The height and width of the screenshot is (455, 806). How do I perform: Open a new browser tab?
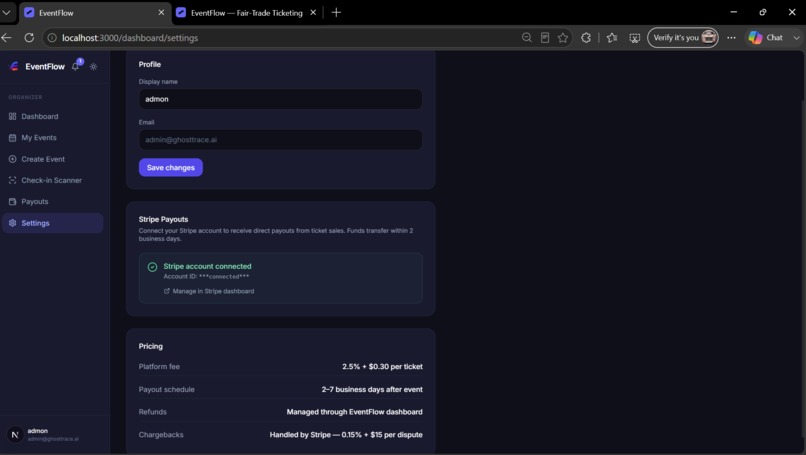coord(336,13)
